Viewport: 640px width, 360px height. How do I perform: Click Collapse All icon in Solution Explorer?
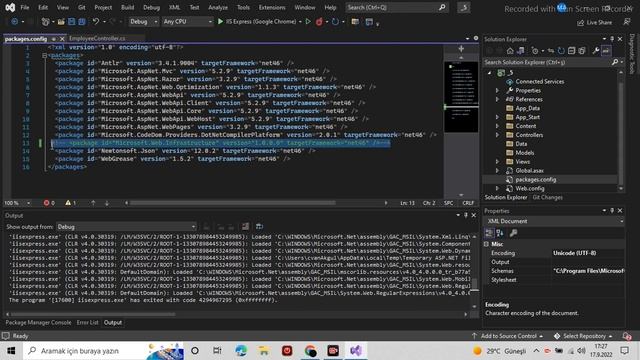click(571, 51)
